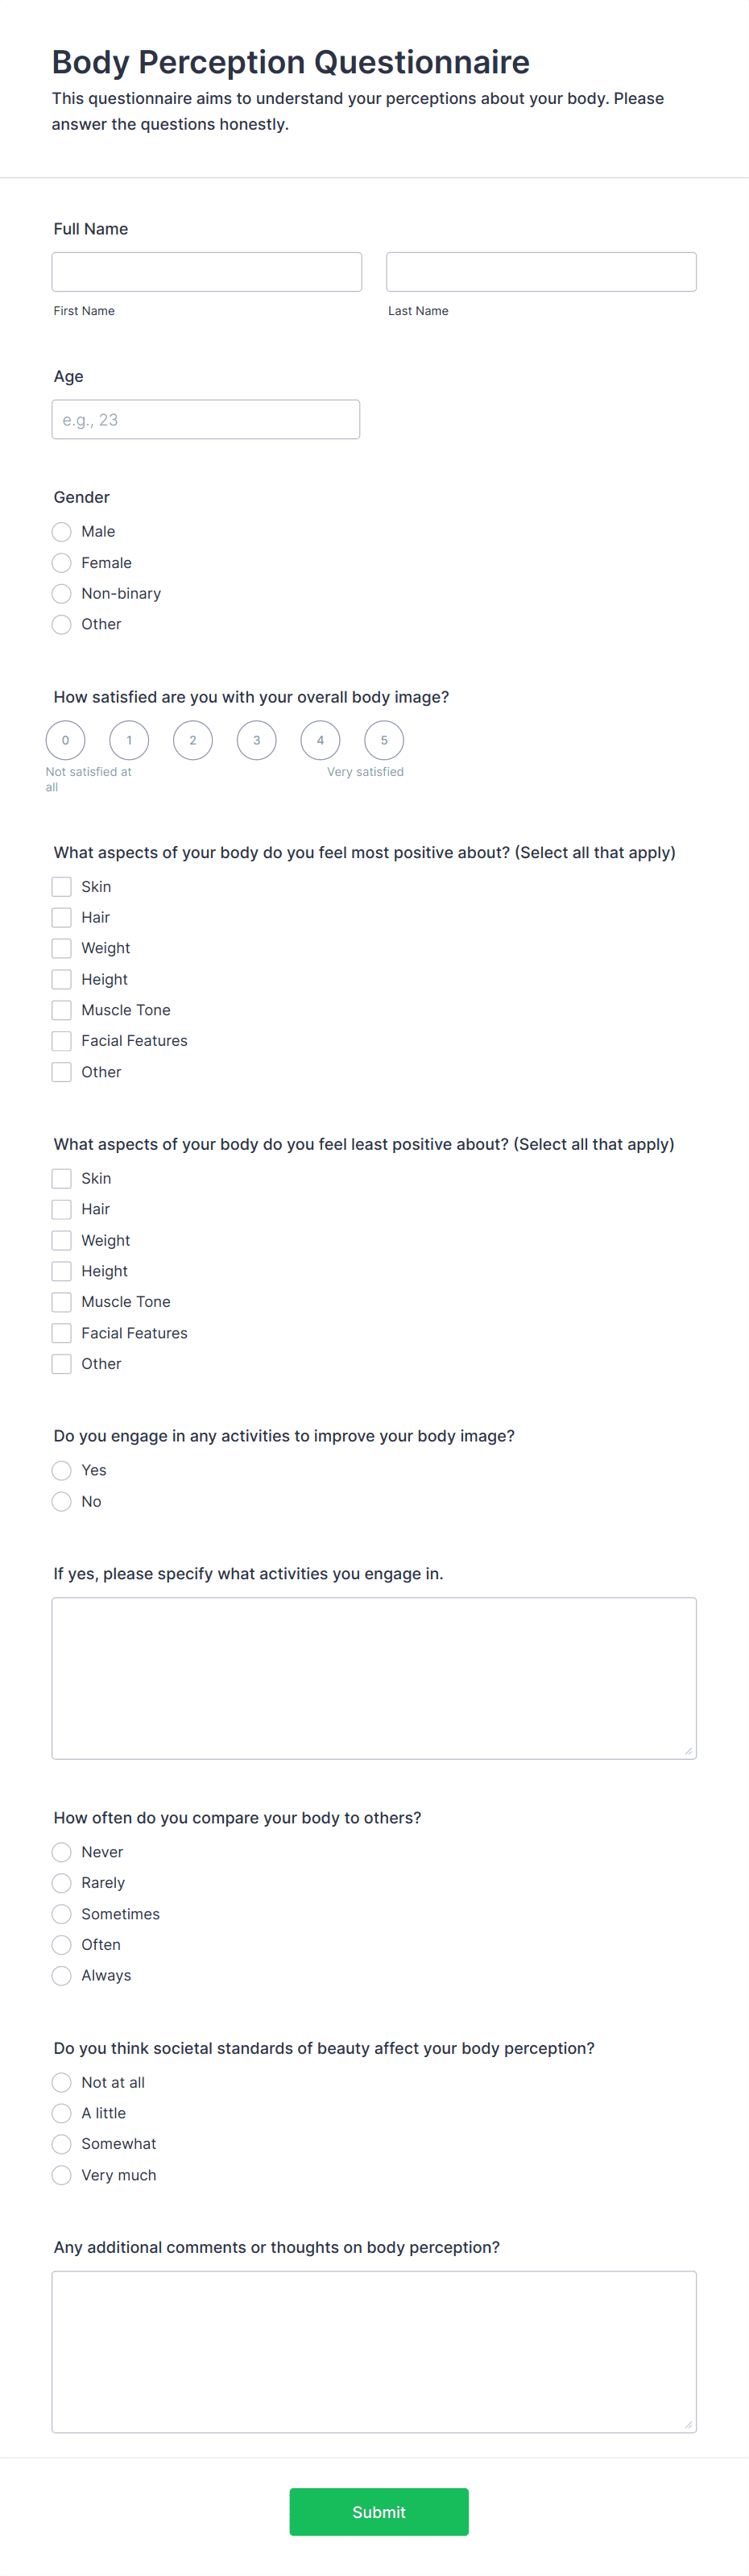Check Facial Features under least positive aspects
Image resolution: width=749 pixels, height=2576 pixels.
click(x=61, y=1332)
